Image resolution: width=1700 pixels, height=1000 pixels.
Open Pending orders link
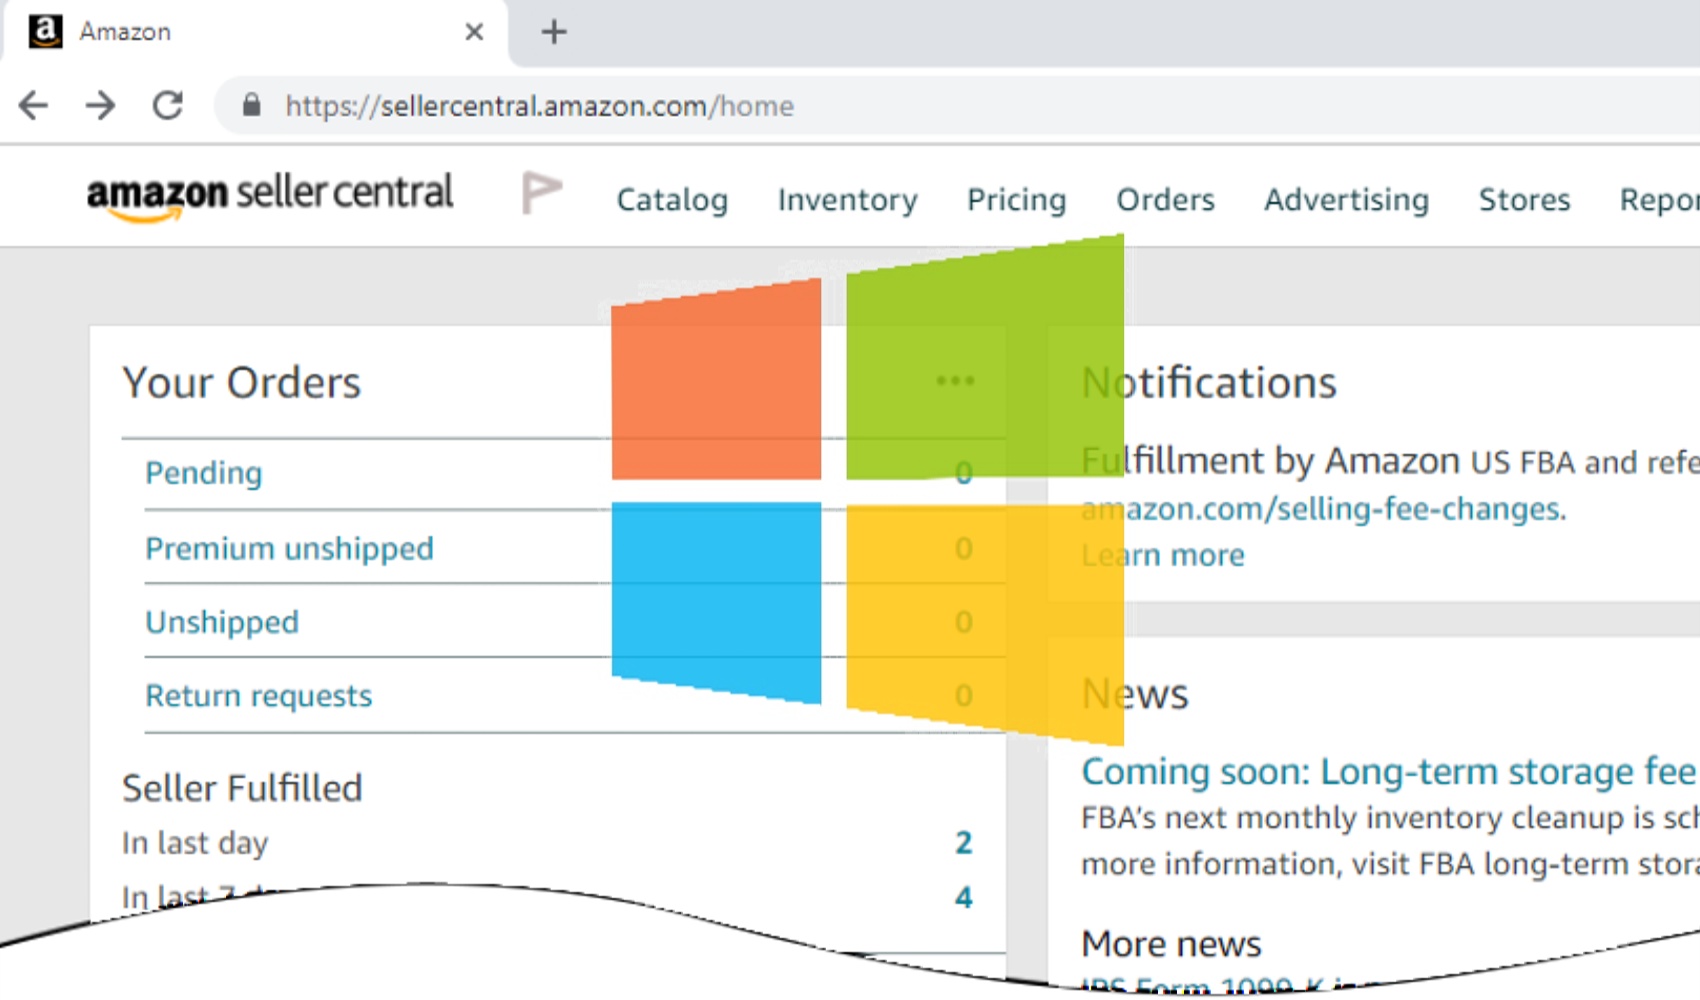204,473
